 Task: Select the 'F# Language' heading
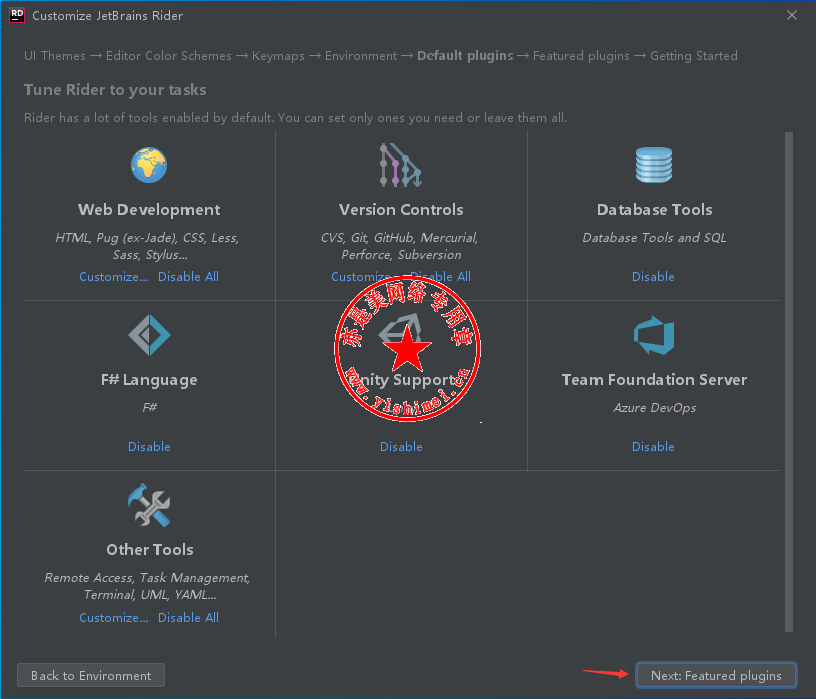149,380
